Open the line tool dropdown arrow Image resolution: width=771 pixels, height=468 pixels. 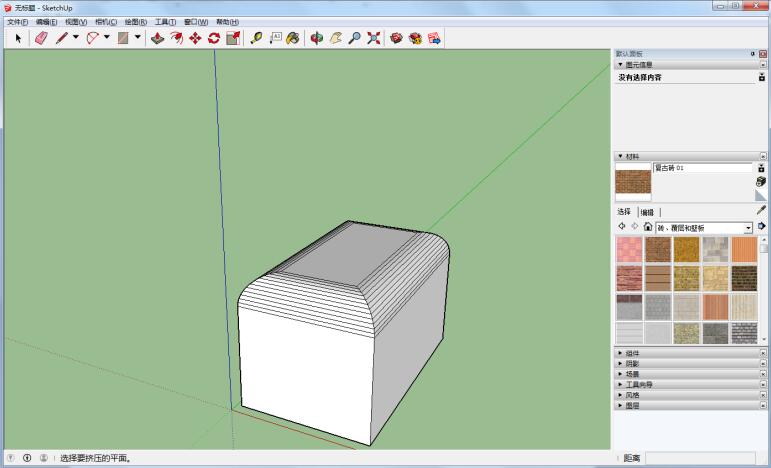(x=76, y=38)
